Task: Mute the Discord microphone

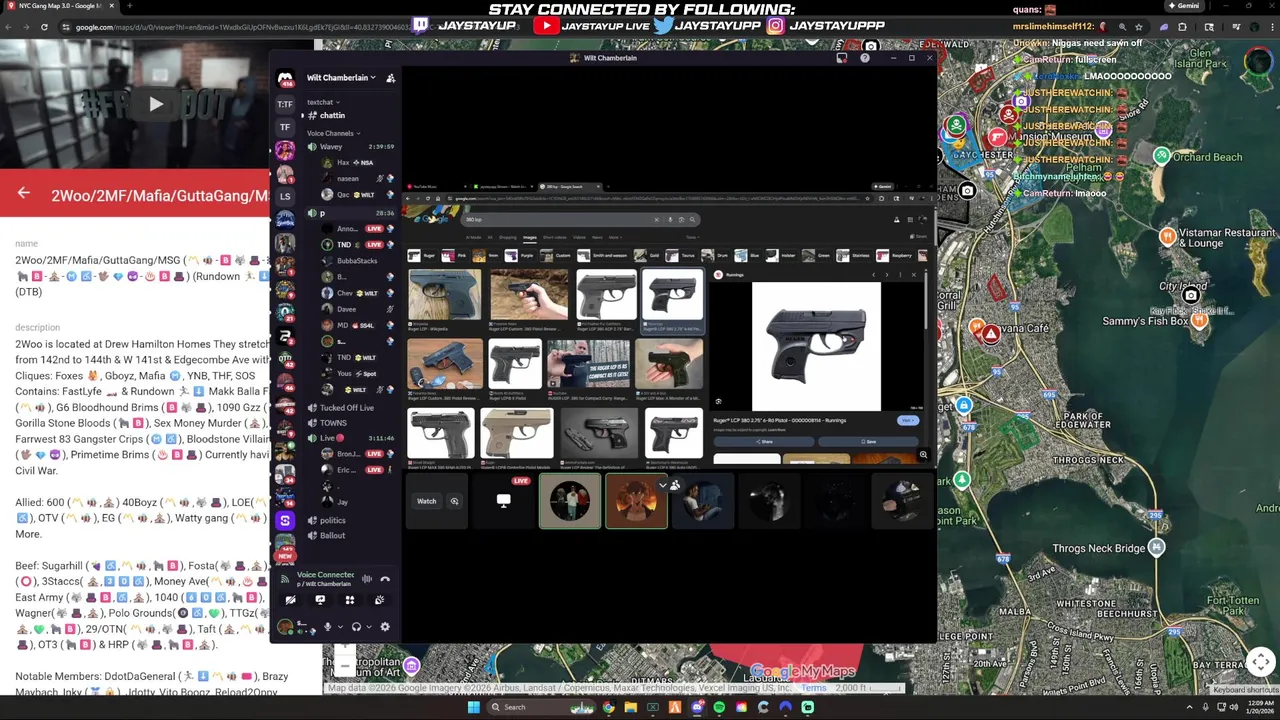Action: pyautogui.click(x=327, y=627)
